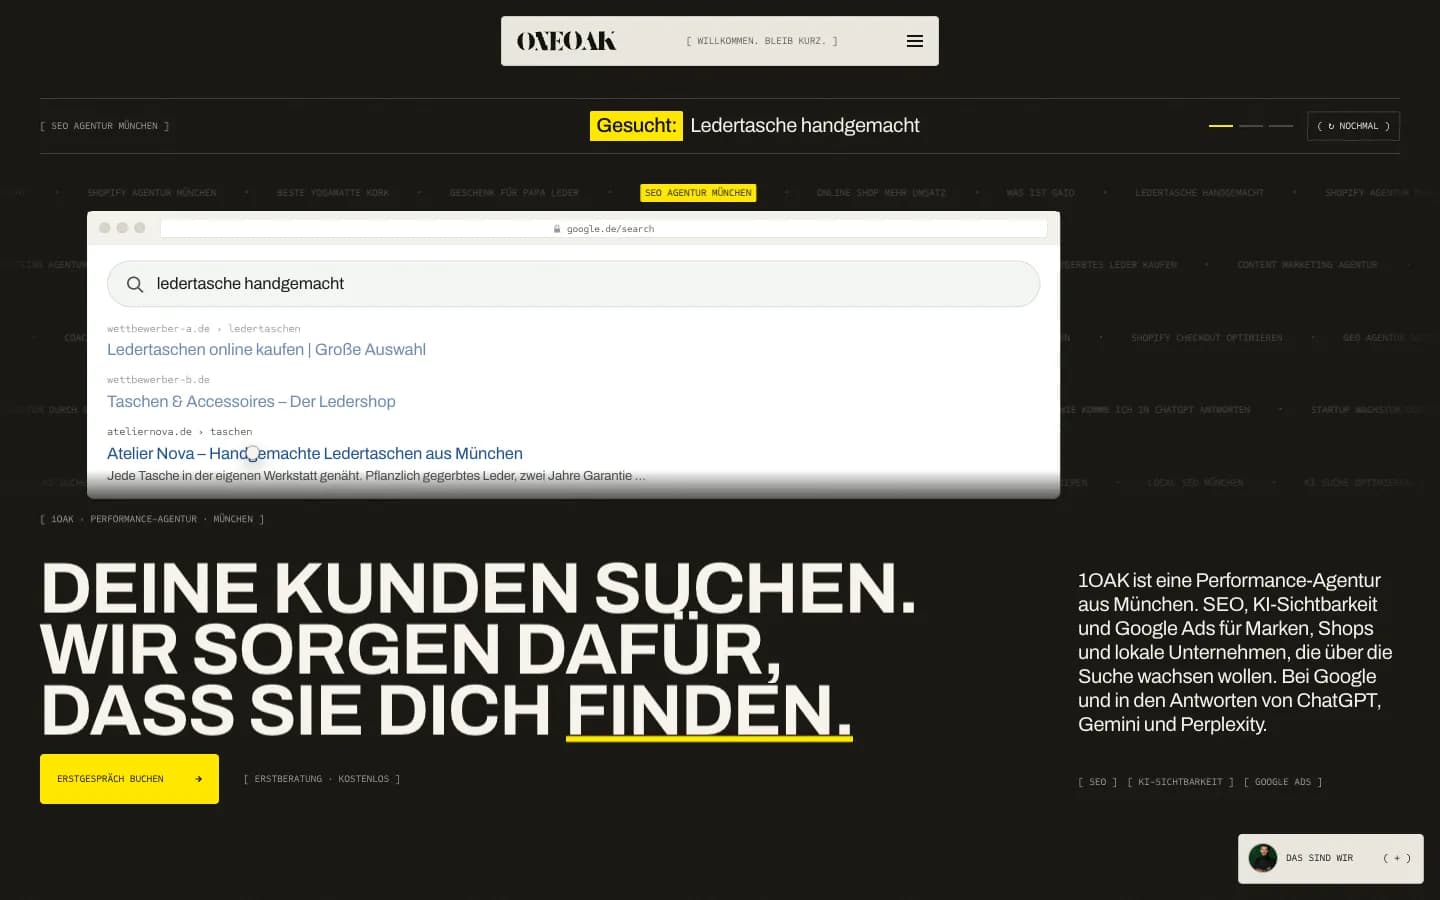Viewport: 1440px width, 900px height.
Task: Click the arrow icon in Erstgespräch button
Action: (x=198, y=779)
